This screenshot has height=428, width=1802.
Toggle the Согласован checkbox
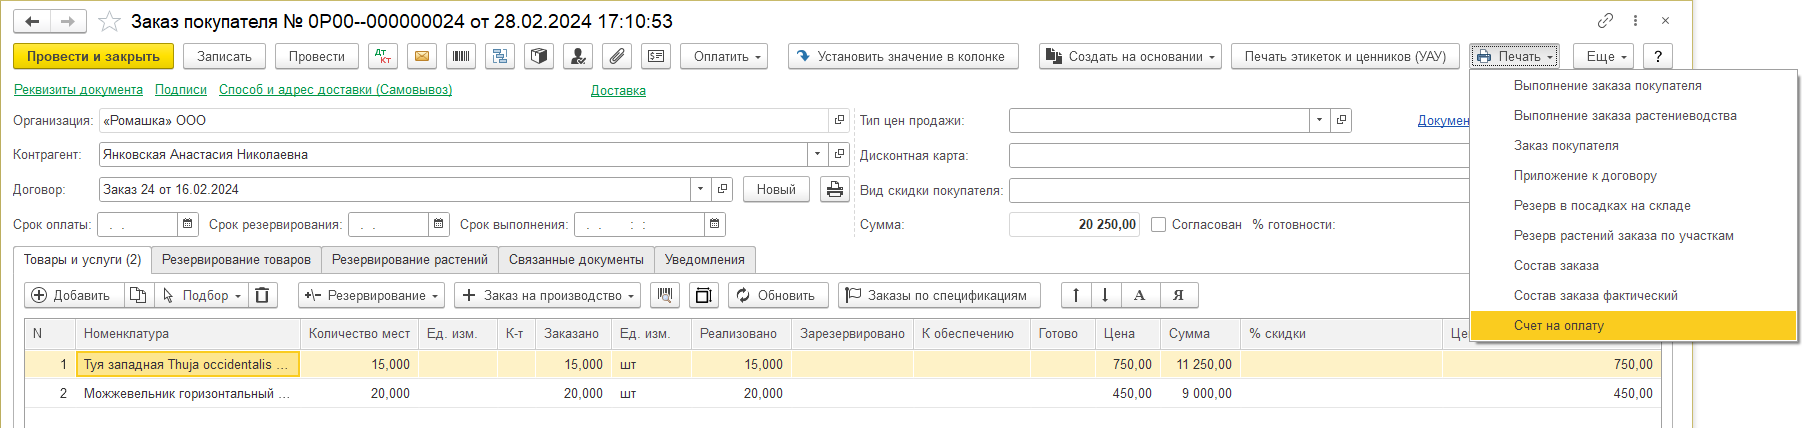click(x=1158, y=225)
